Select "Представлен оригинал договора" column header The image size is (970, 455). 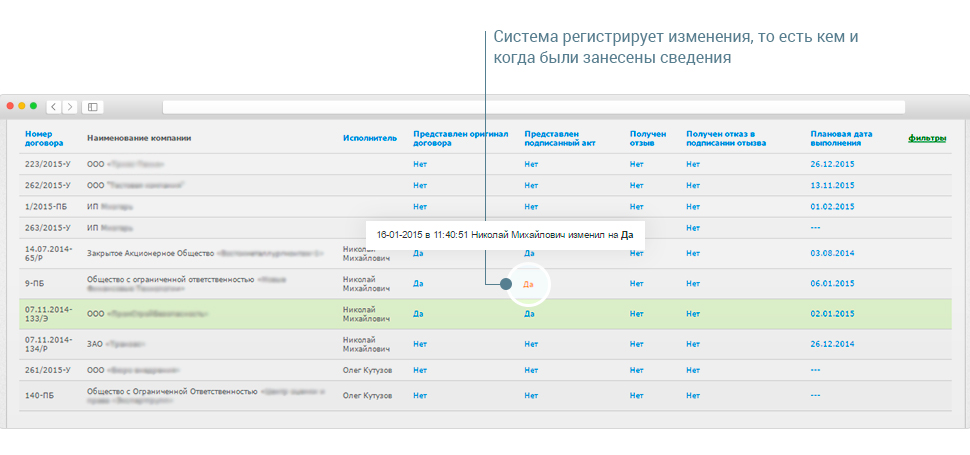[461, 138]
